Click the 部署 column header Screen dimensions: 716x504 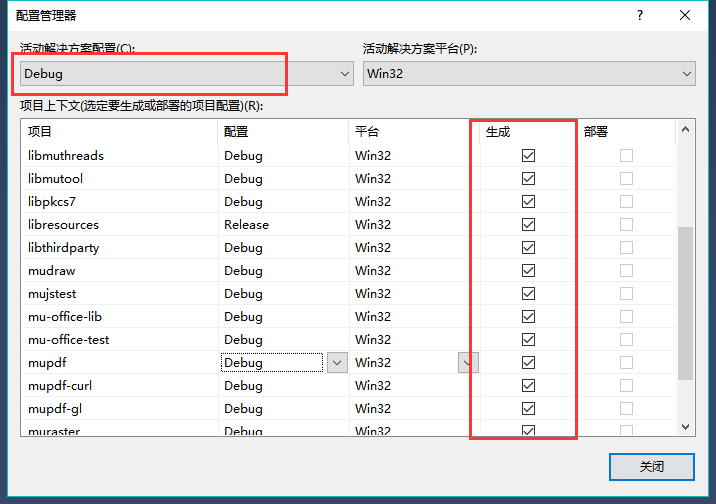point(626,132)
